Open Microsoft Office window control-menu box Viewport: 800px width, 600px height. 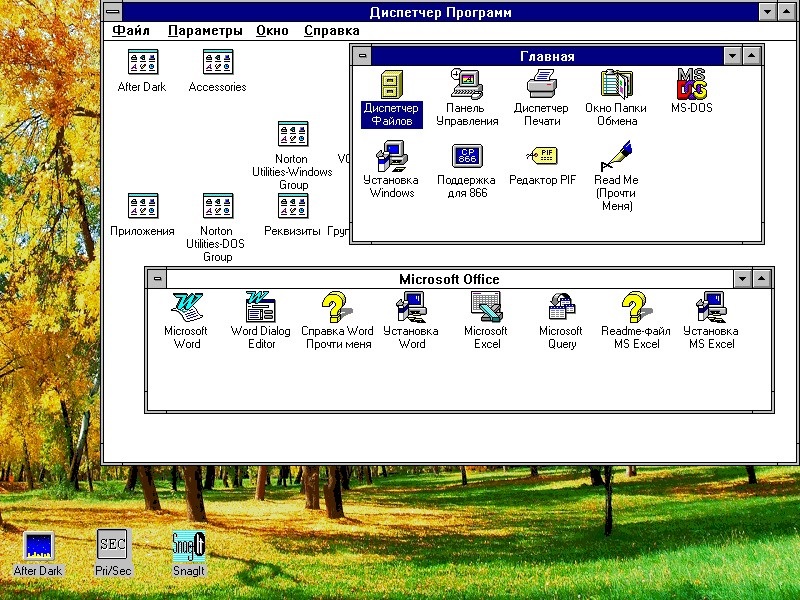(x=157, y=279)
